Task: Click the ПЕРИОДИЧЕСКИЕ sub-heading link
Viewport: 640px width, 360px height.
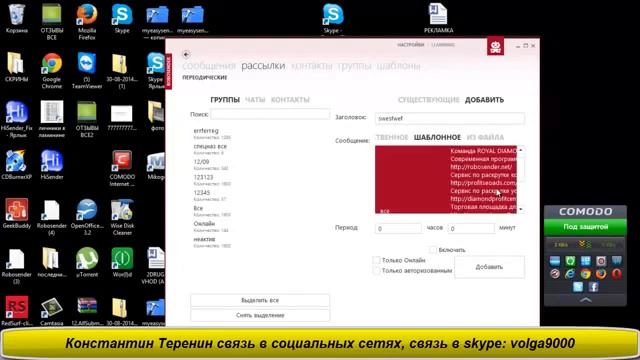Action: (204, 78)
